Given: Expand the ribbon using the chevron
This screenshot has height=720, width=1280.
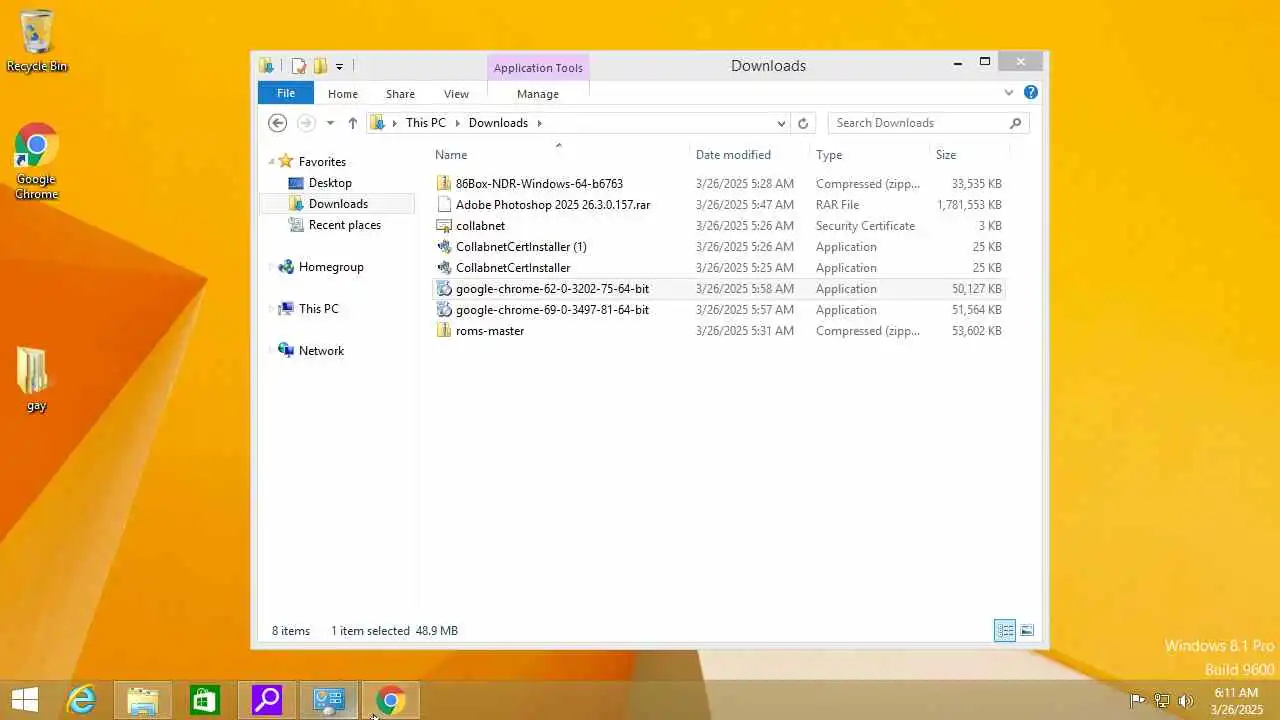Looking at the screenshot, I should coord(1008,93).
